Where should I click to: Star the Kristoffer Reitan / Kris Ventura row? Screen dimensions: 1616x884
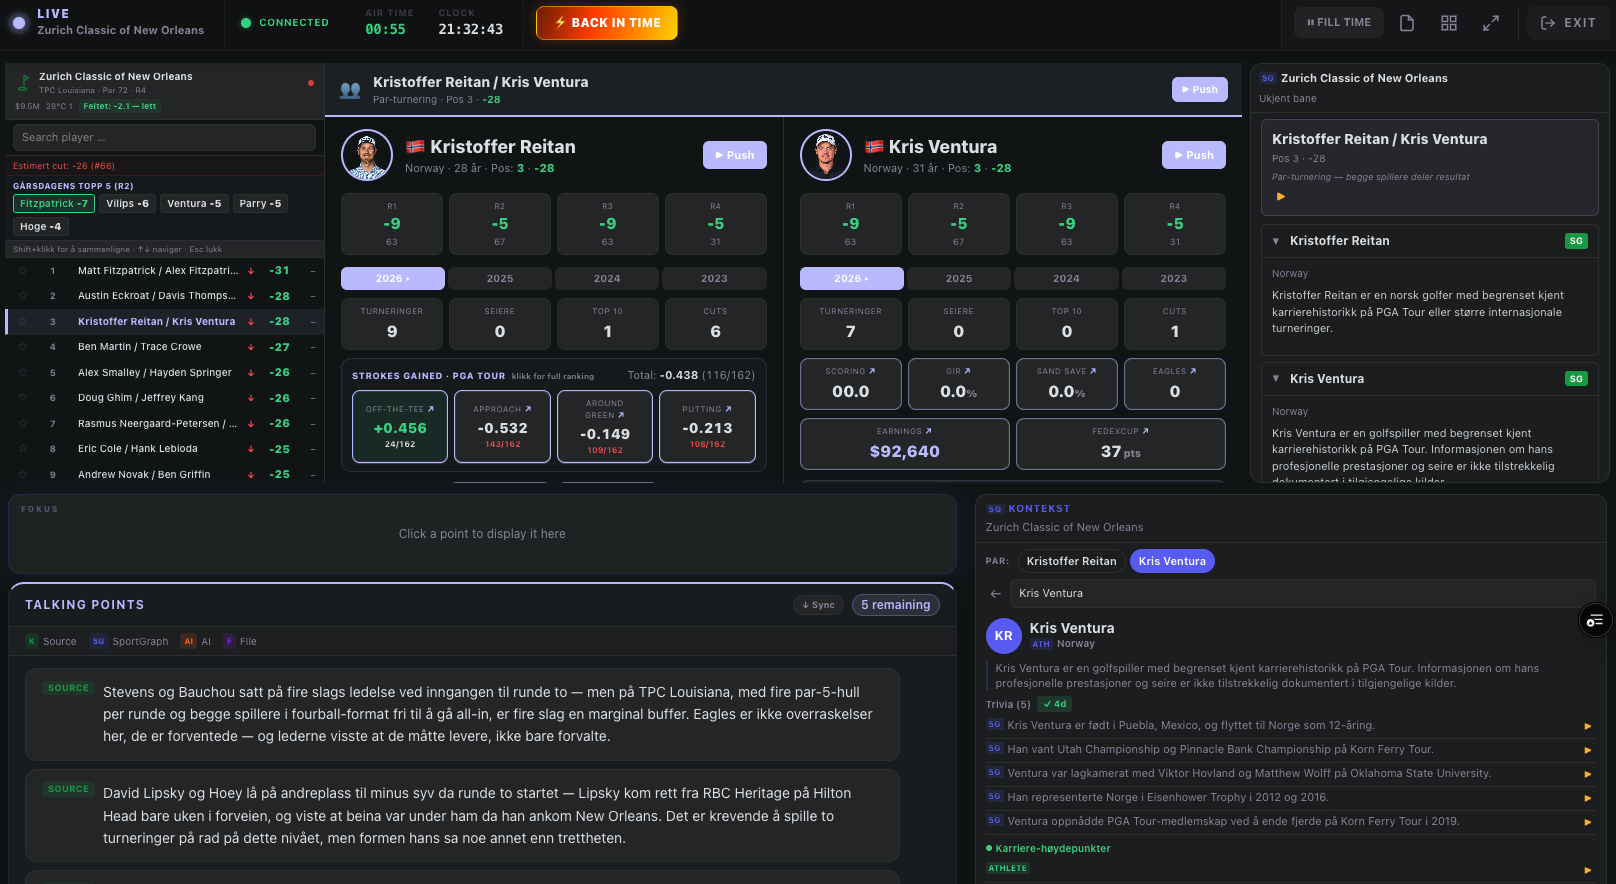pos(23,322)
